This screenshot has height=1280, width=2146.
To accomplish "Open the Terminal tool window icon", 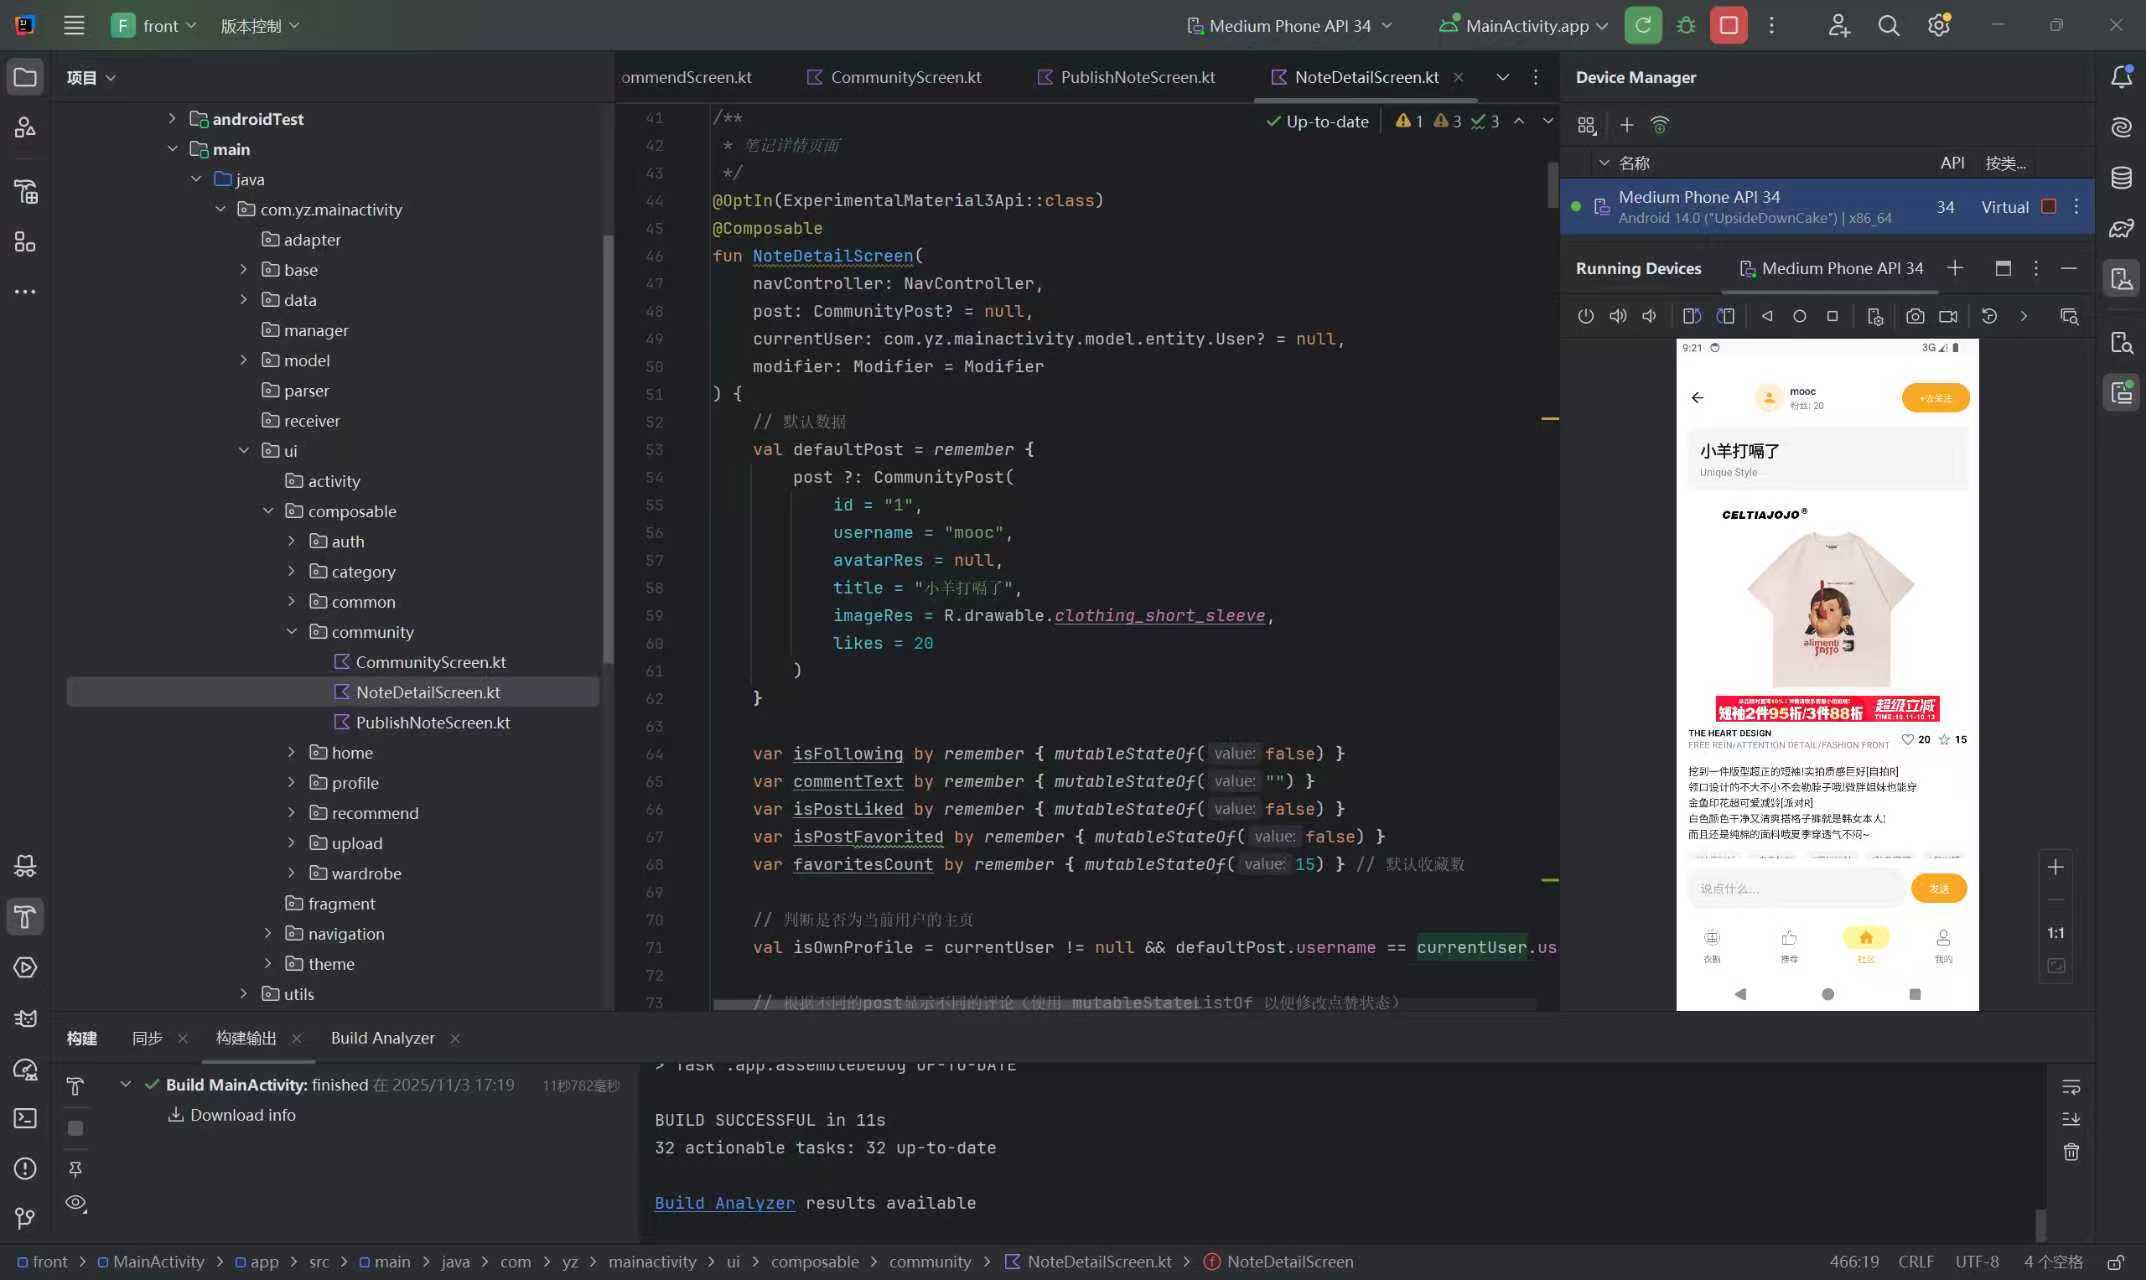I will point(25,1118).
